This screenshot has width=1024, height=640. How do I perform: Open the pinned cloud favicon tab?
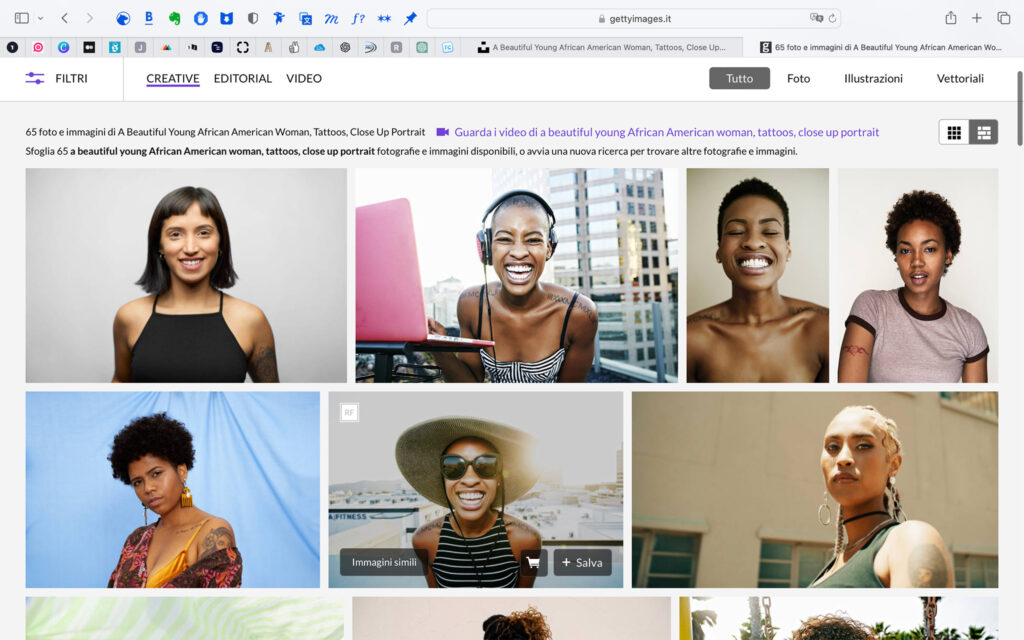(319, 47)
